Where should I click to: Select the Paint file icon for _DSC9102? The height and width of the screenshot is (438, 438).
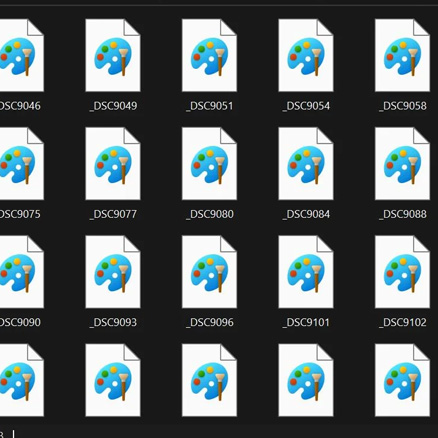tap(402, 272)
